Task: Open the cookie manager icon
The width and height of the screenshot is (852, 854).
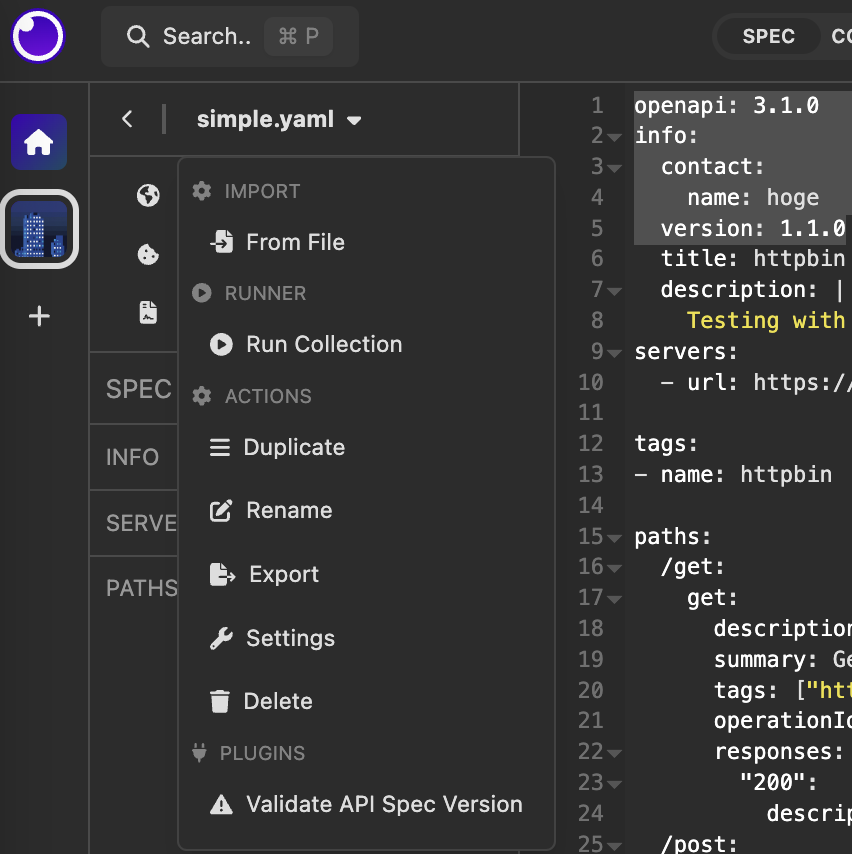Action: pos(148,254)
